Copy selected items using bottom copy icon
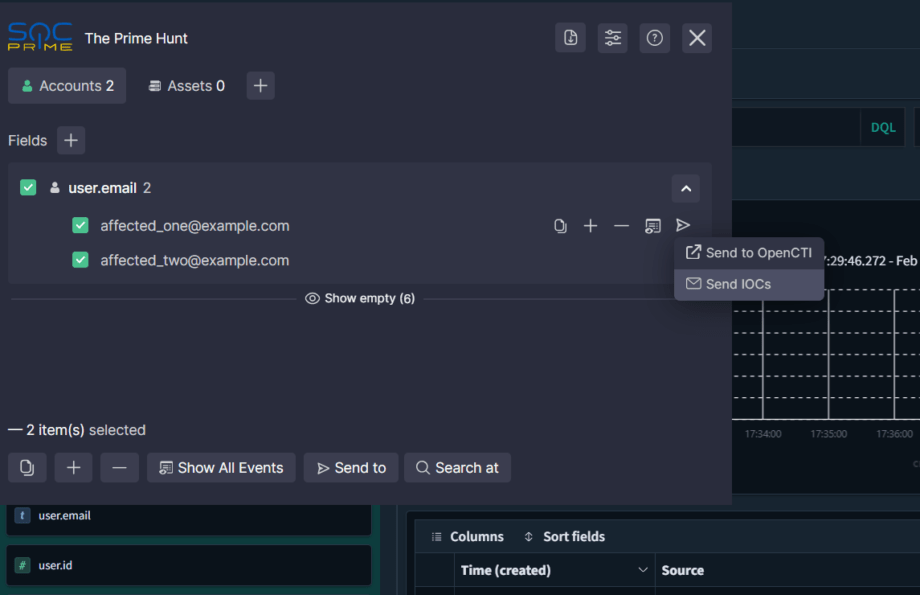The image size is (920, 595). (x=26, y=467)
